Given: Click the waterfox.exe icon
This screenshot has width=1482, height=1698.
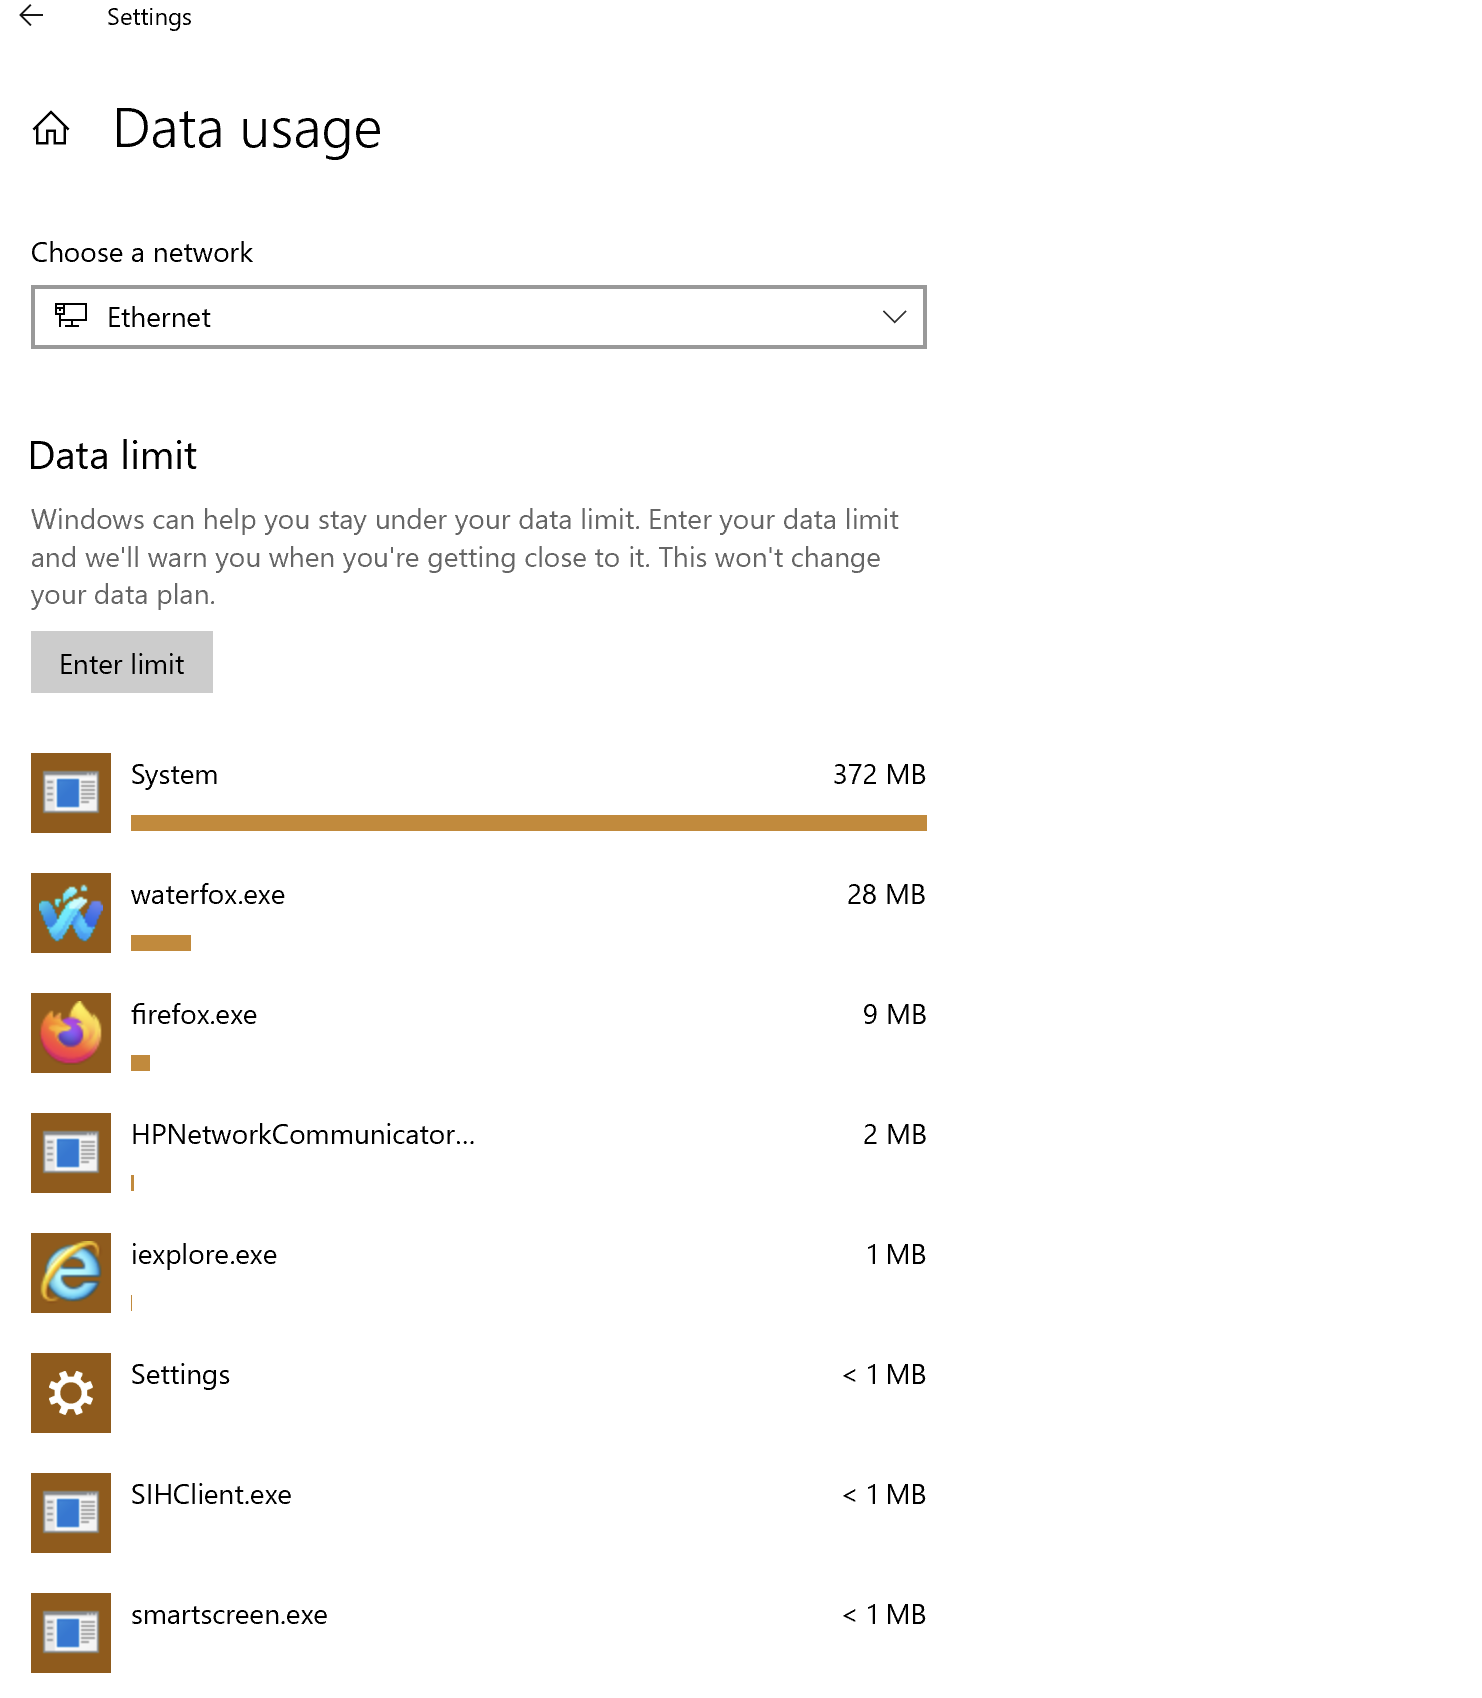Looking at the screenshot, I should click(71, 913).
